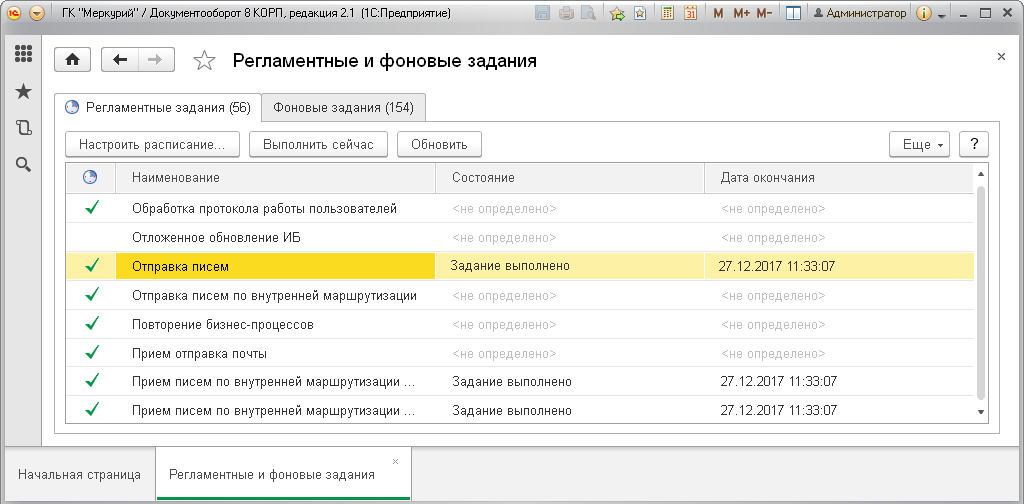
Task: Navigate forward with right arrow
Action: [155, 59]
